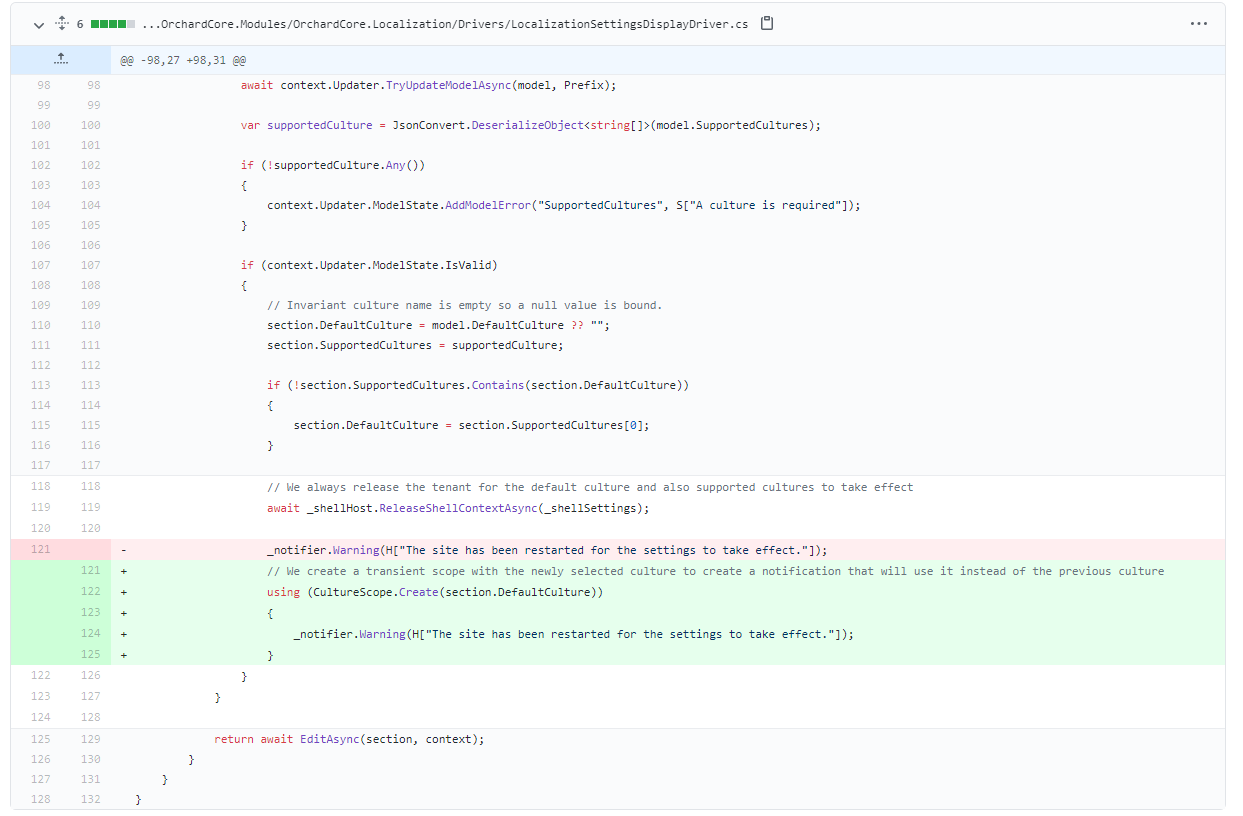Click the AddModelError "SupportedCultures" line

click(x=563, y=205)
